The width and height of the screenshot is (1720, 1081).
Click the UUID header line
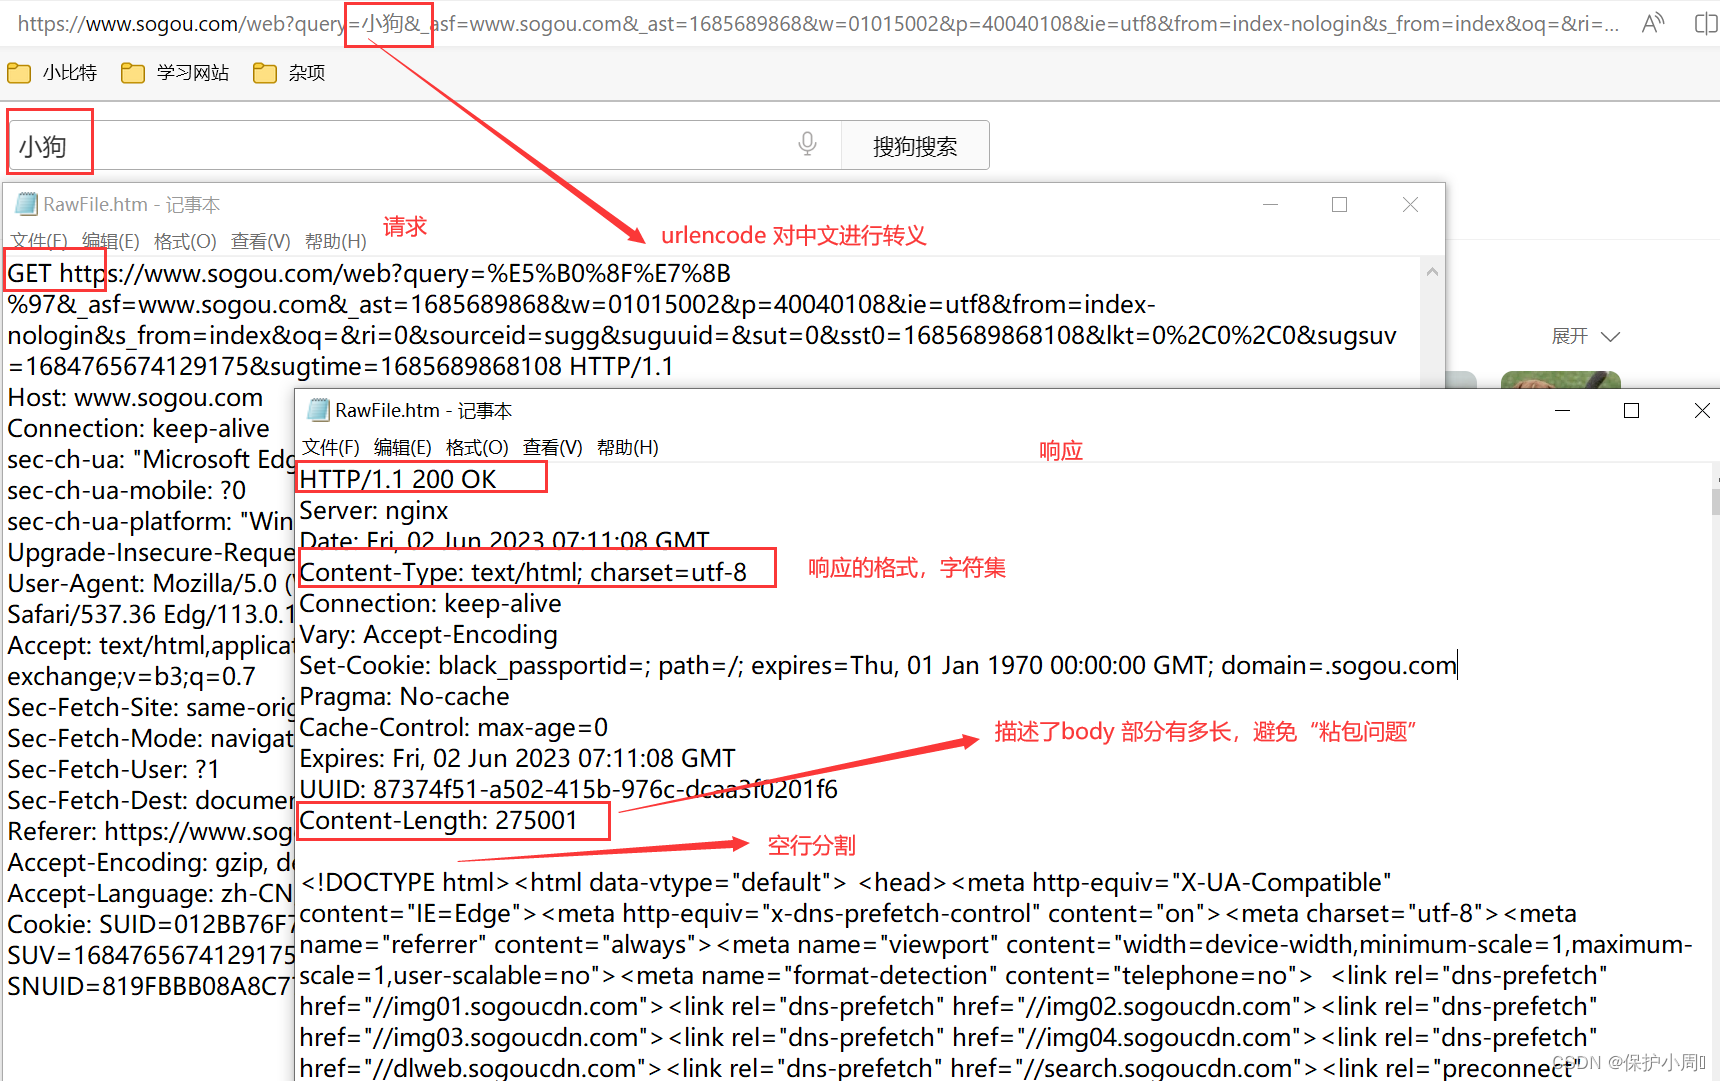pos(569,790)
